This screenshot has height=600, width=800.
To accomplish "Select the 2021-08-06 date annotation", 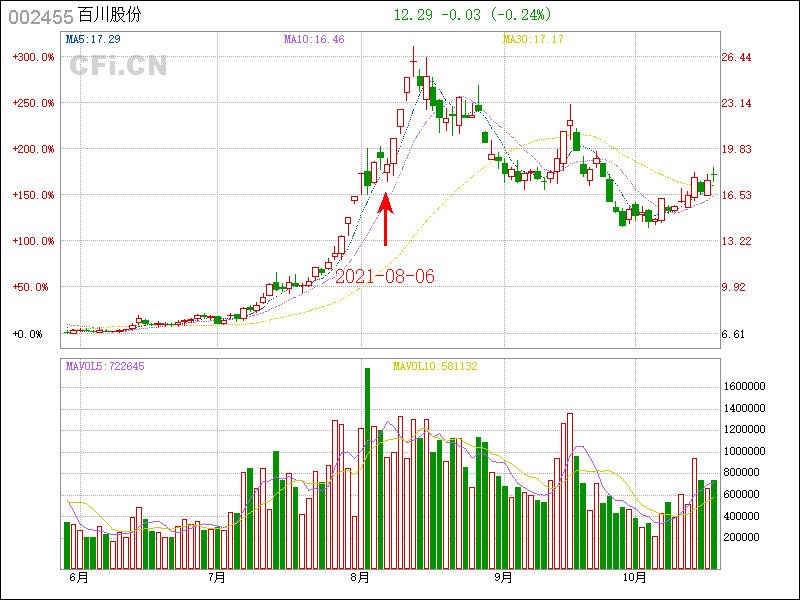I will click(x=385, y=277).
